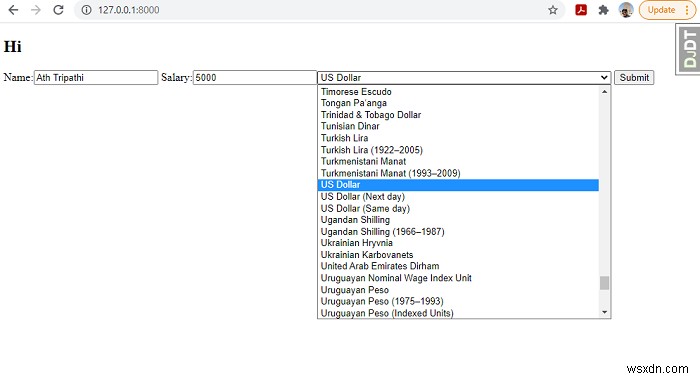
Task: Open the Chrome menu three-dots icon
Action: (687, 10)
